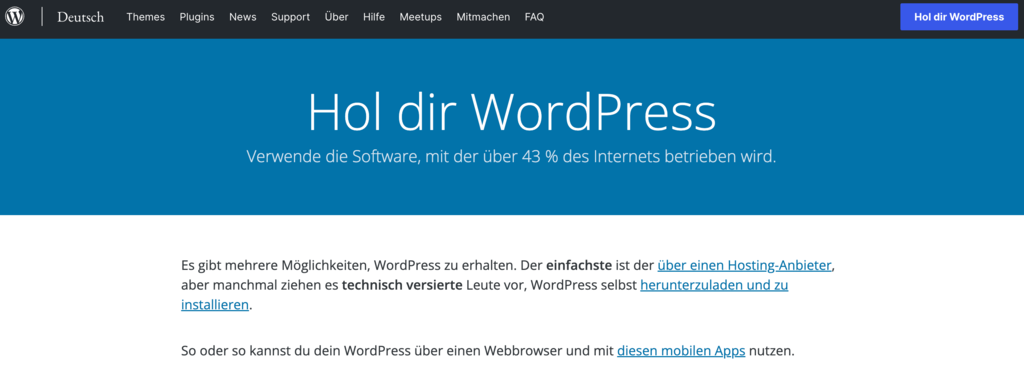This screenshot has height=374, width=1024.
Task: Go to Plugins in the navigation
Action: 197,18
